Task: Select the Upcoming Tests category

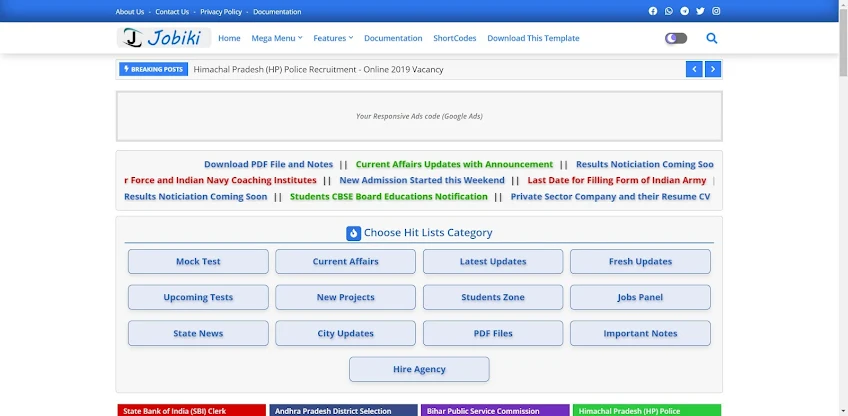Action: [198, 297]
